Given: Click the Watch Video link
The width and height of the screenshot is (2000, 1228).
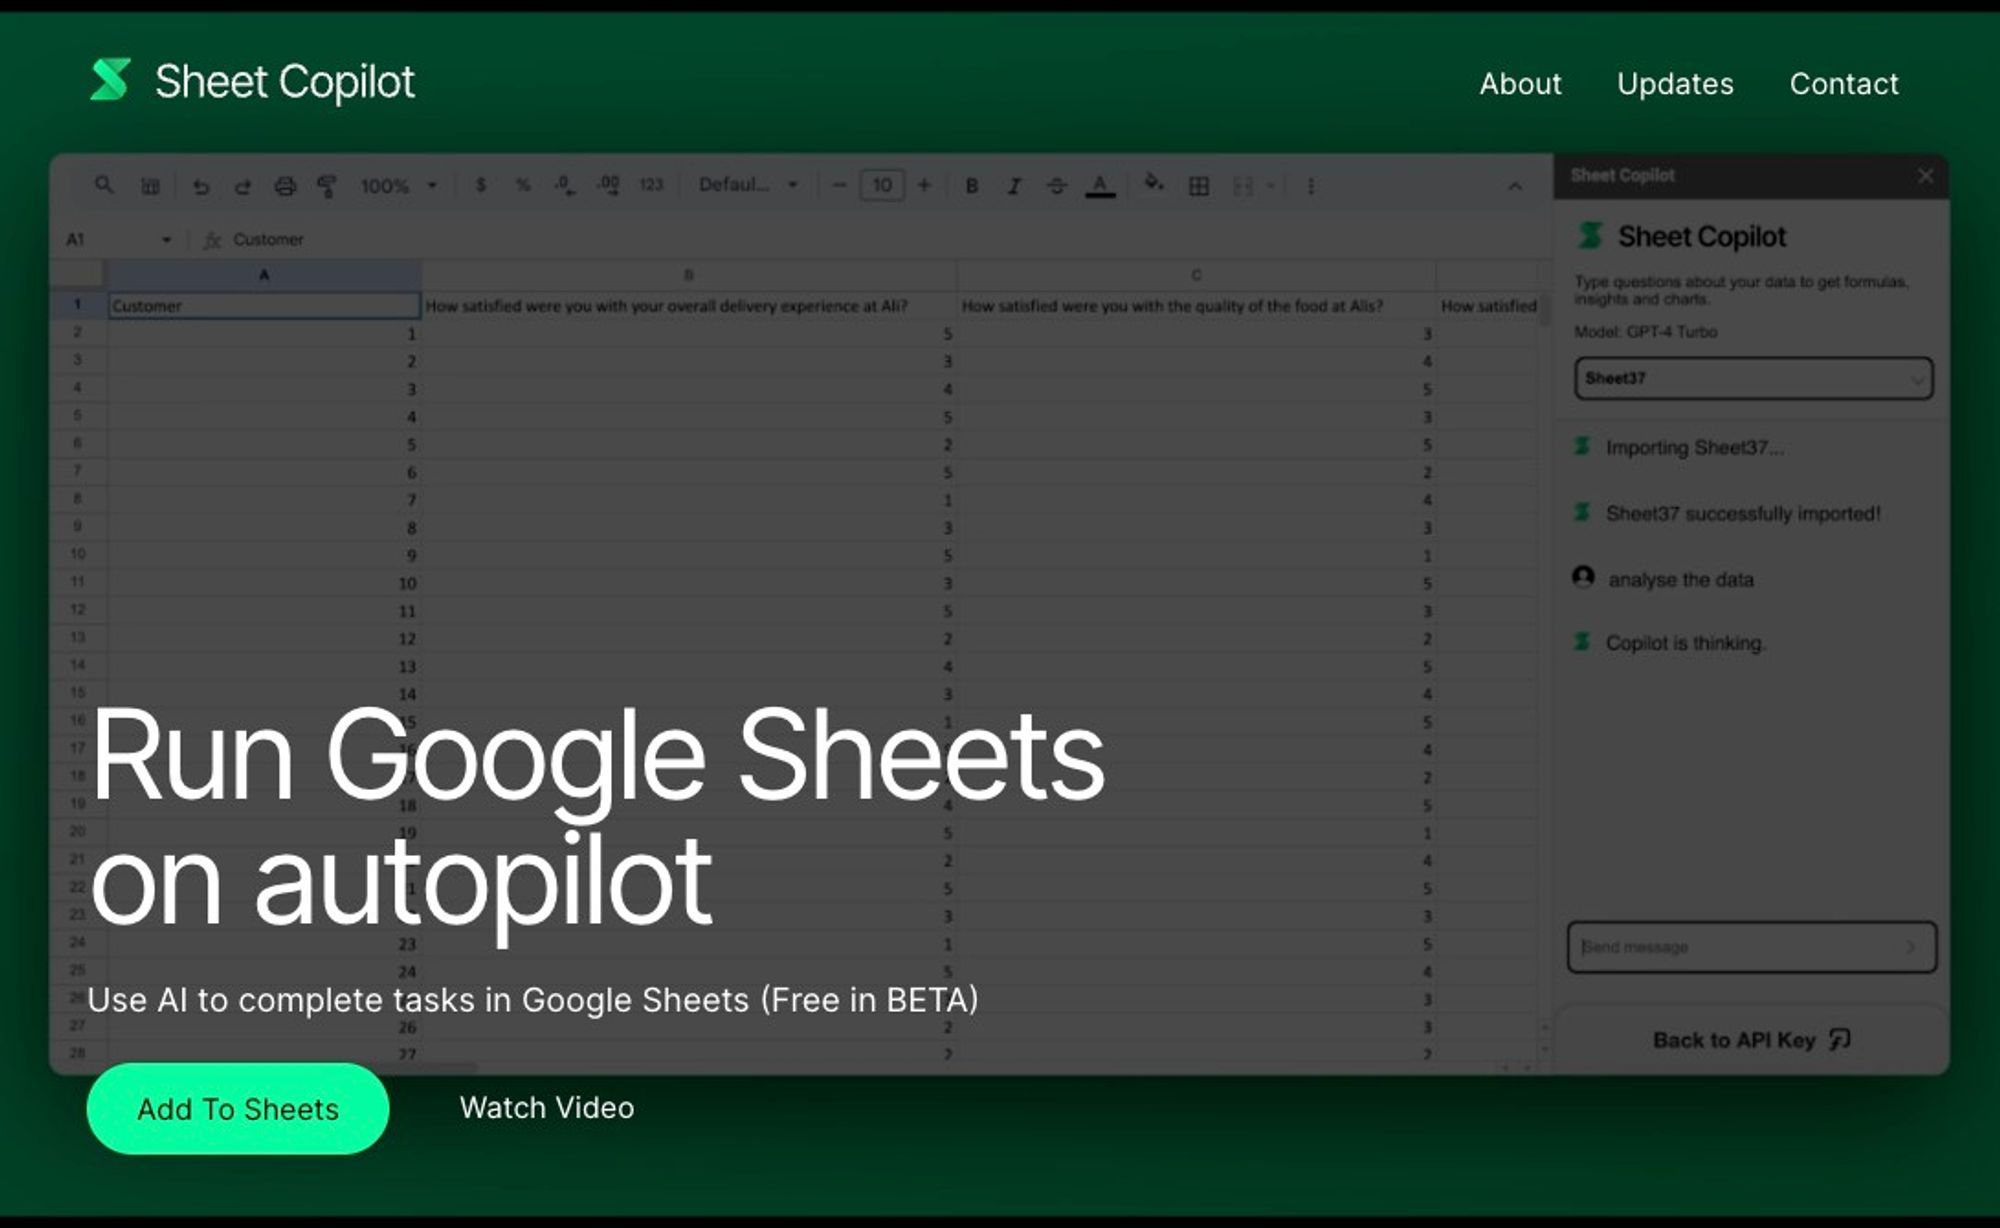Looking at the screenshot, I should point(547,1107).
